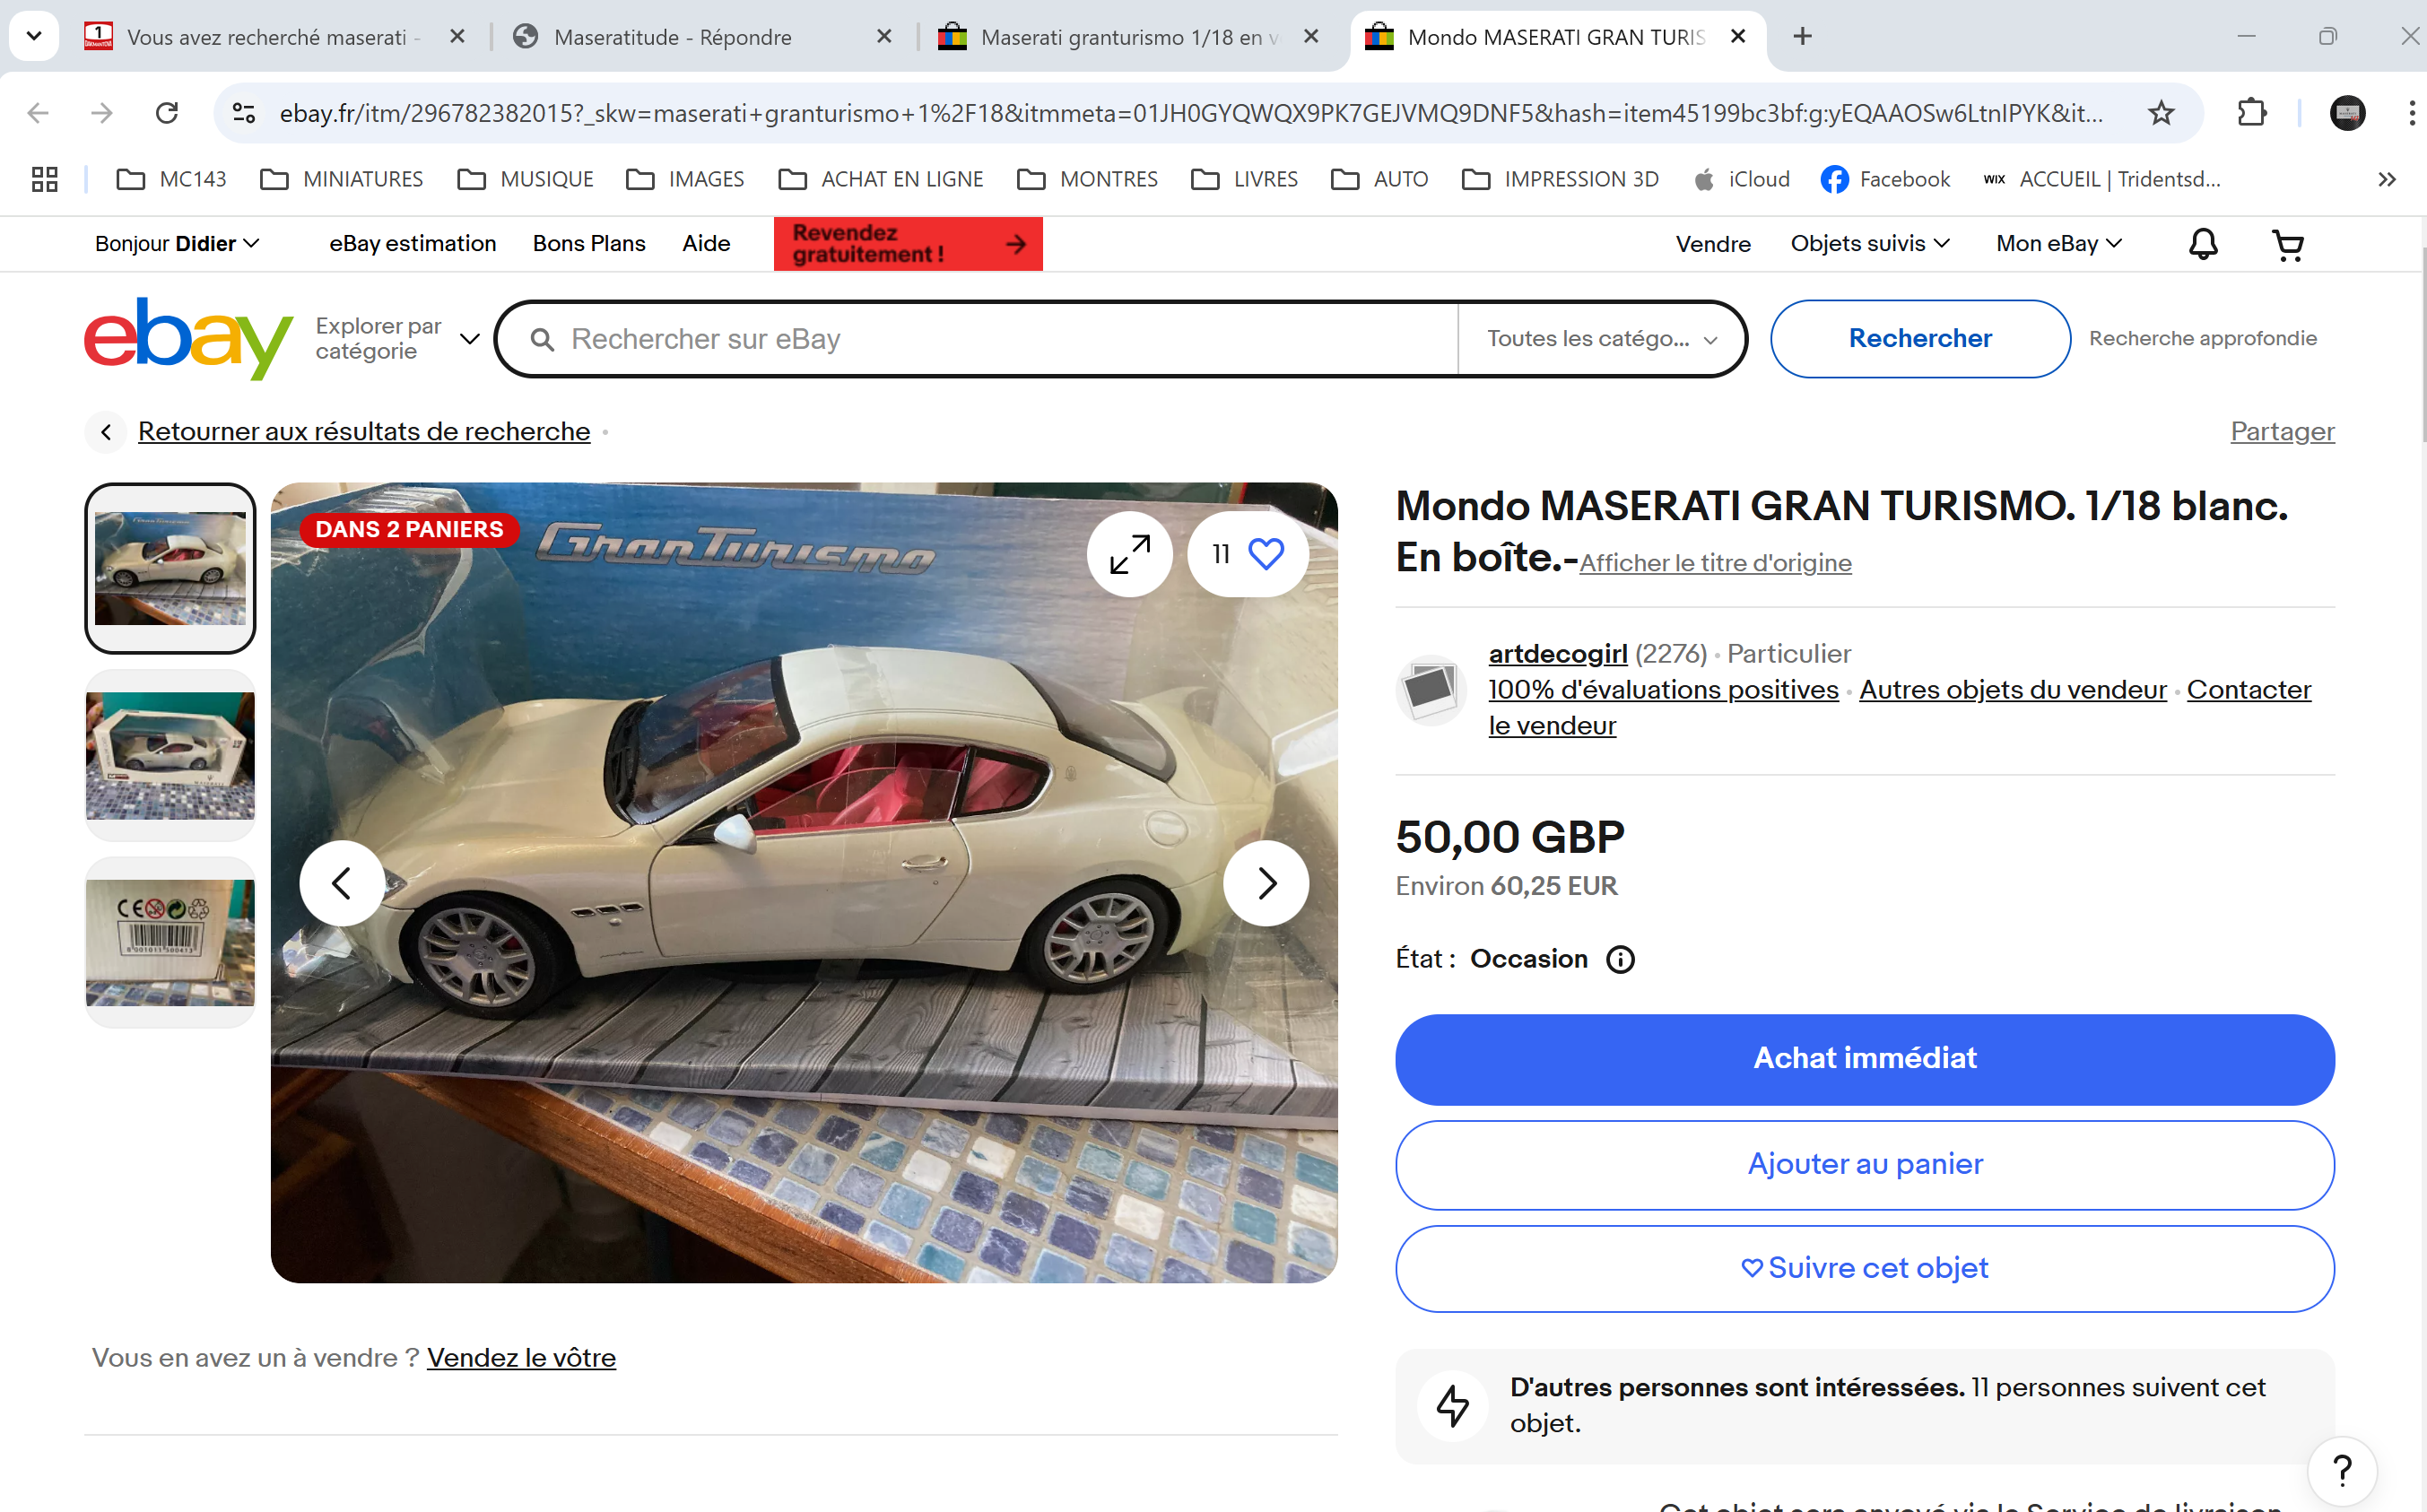Screen dimensions: 2427x1512
Task: Open the Bons Plans menu item
Action: (589, 244)
